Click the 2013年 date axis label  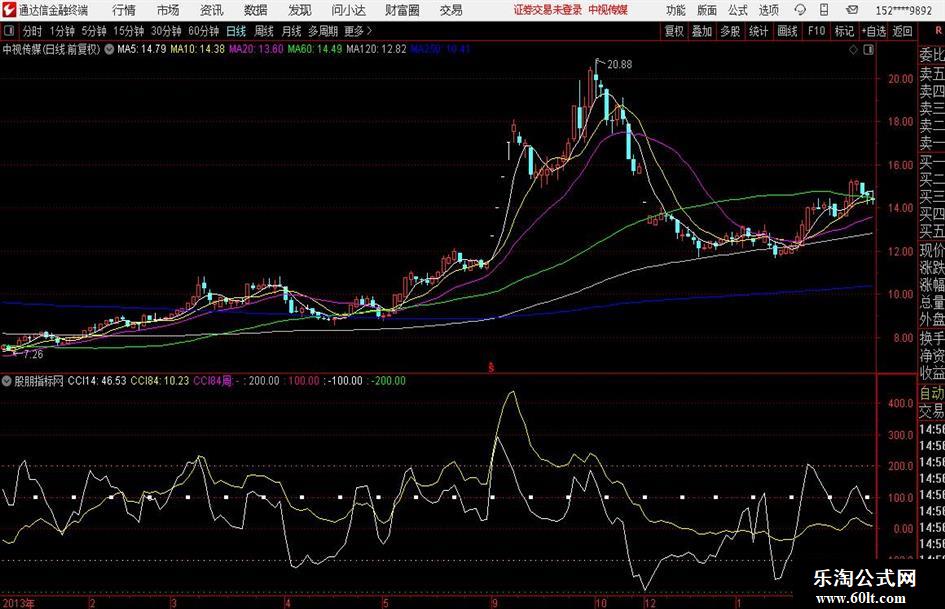coord(18,603)
